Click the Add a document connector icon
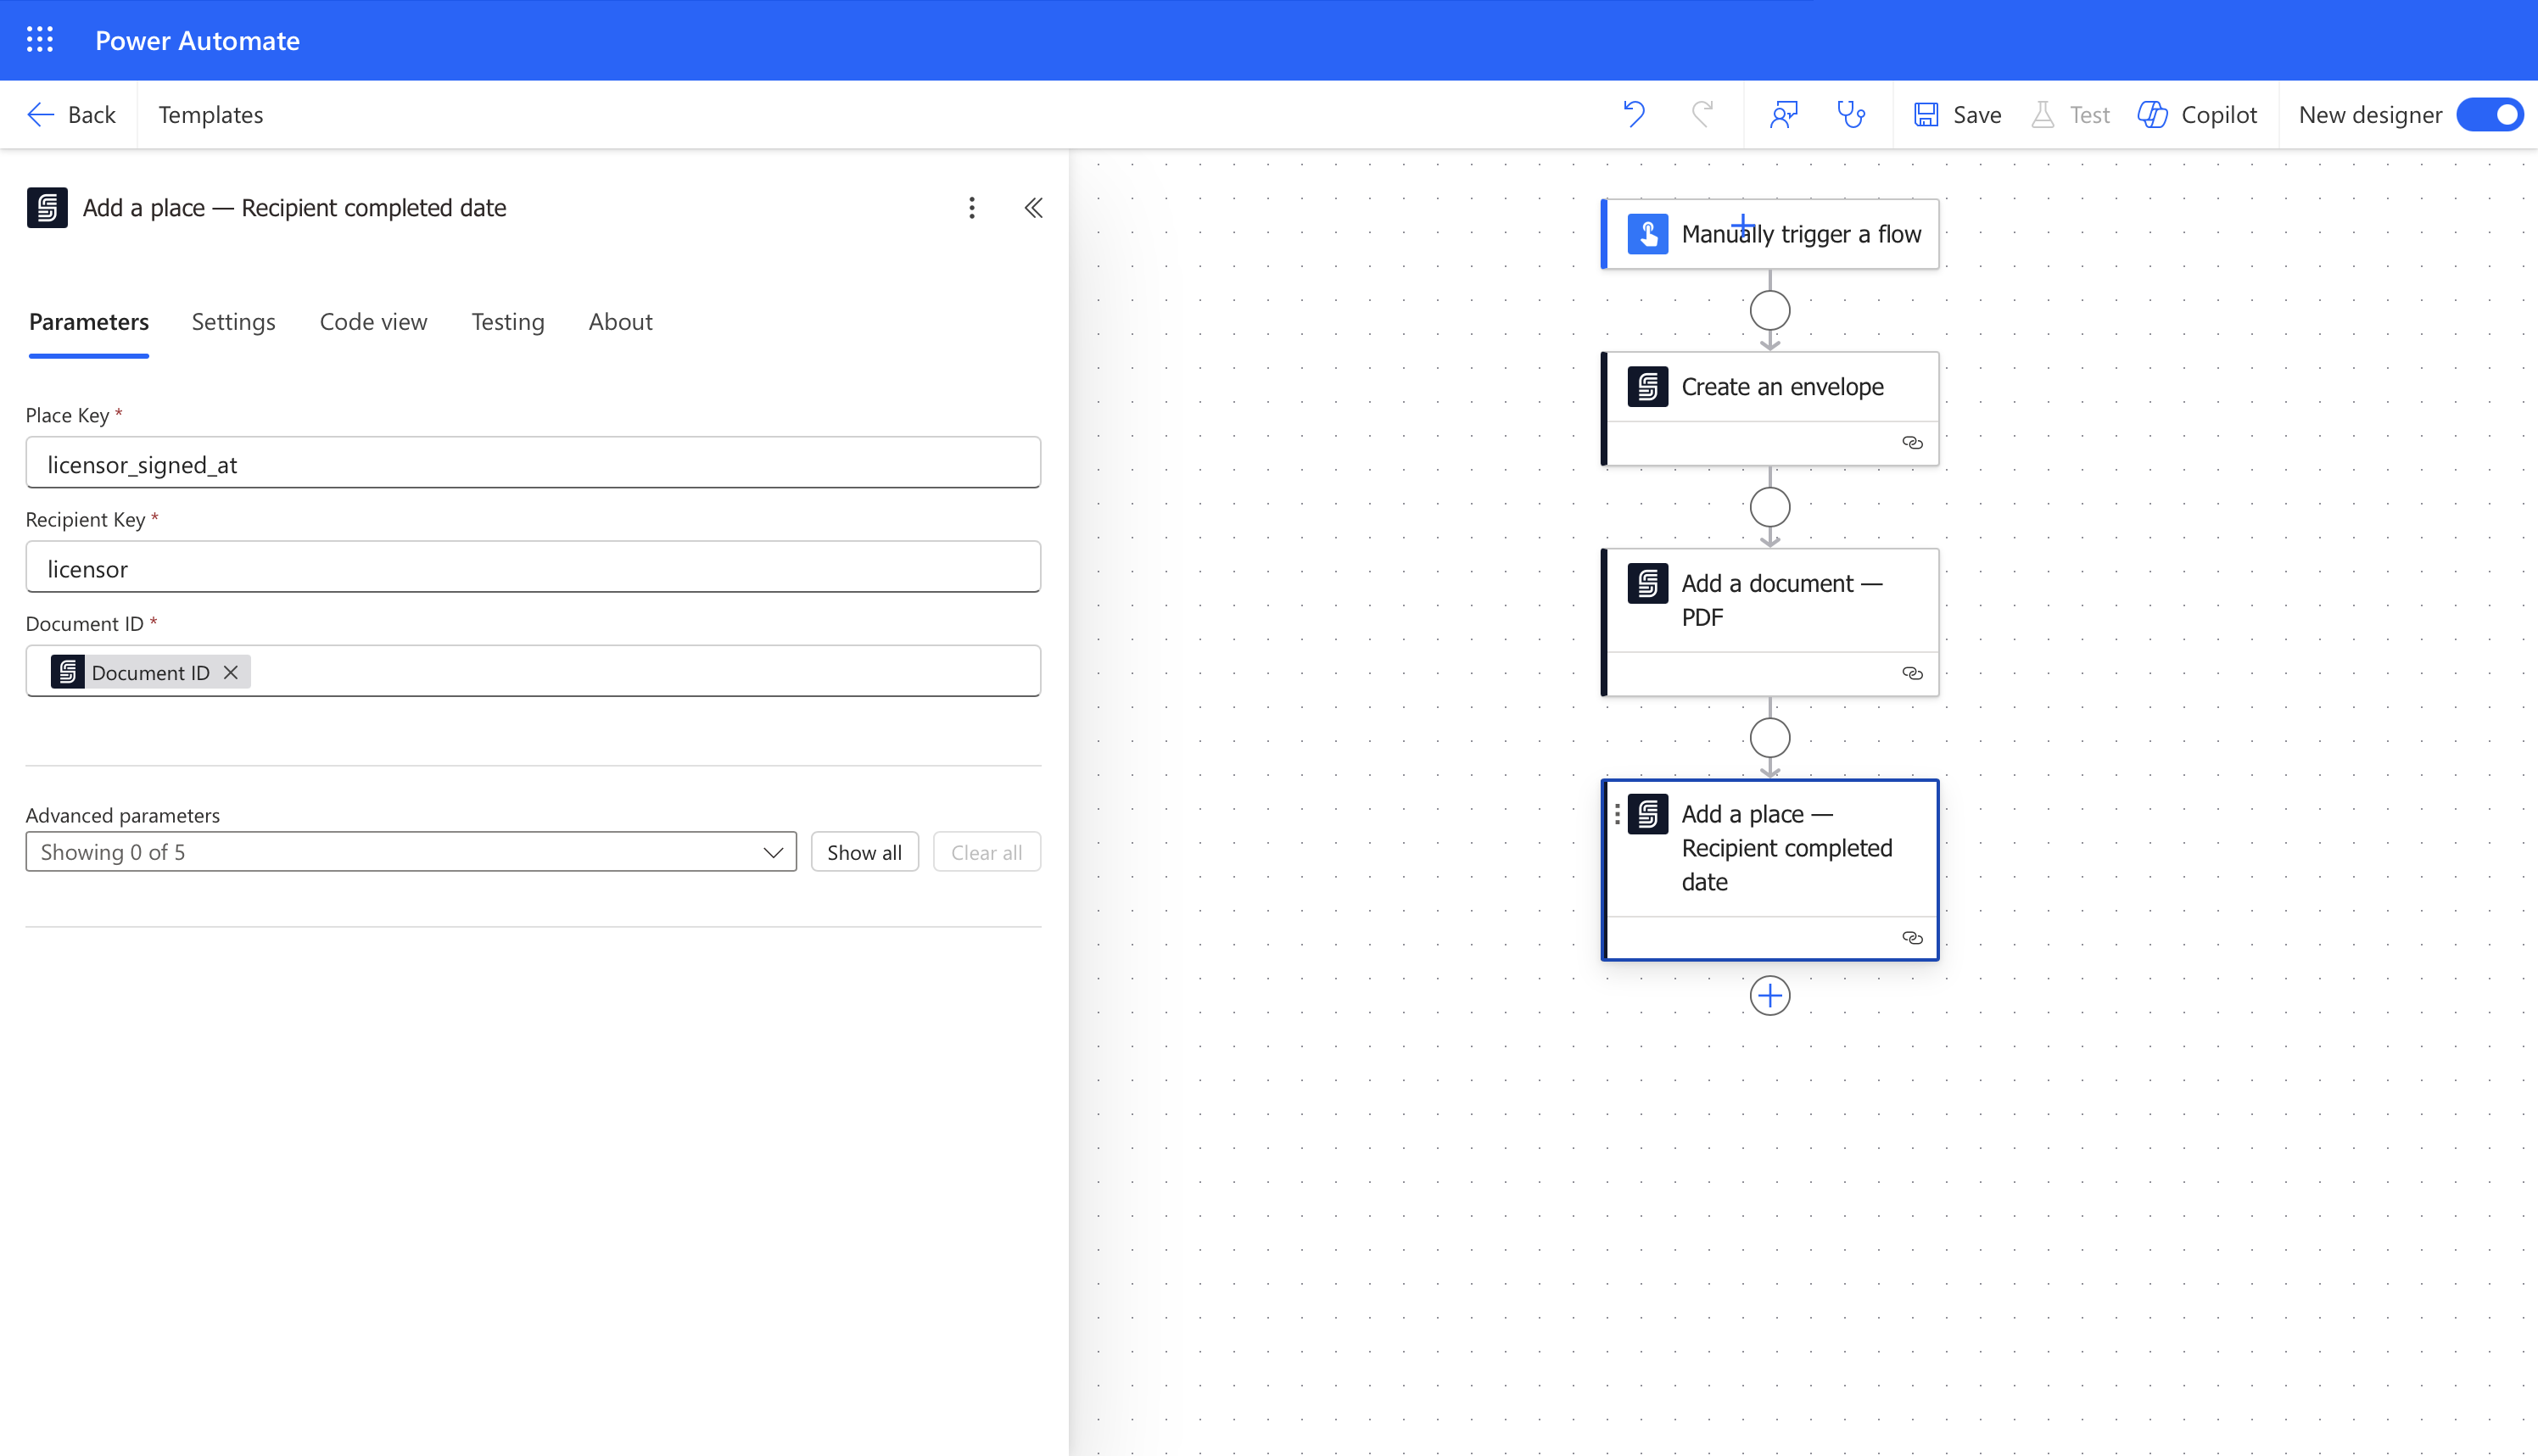This screenshot has width=2538, height=1456. [1647, 583]
